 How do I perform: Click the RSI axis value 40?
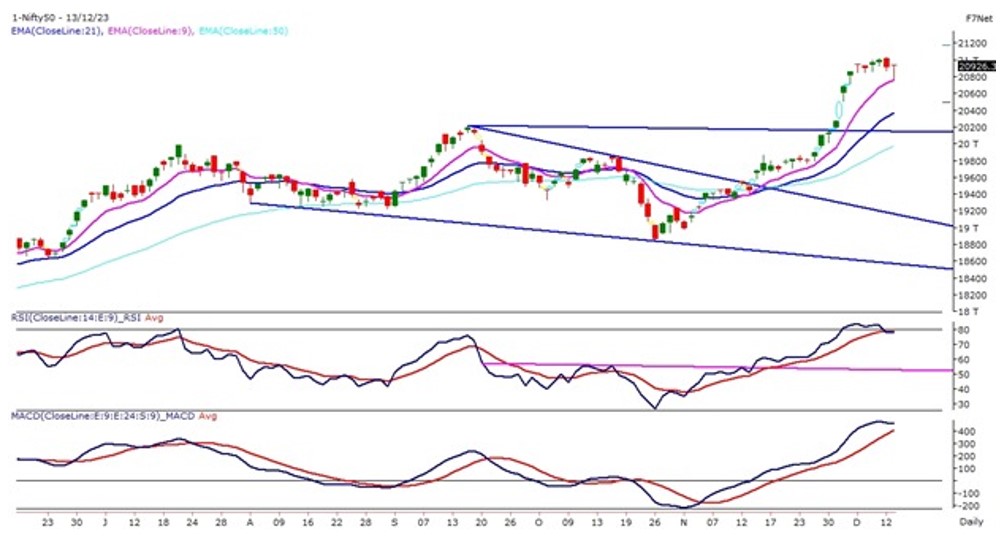(963, 390)
